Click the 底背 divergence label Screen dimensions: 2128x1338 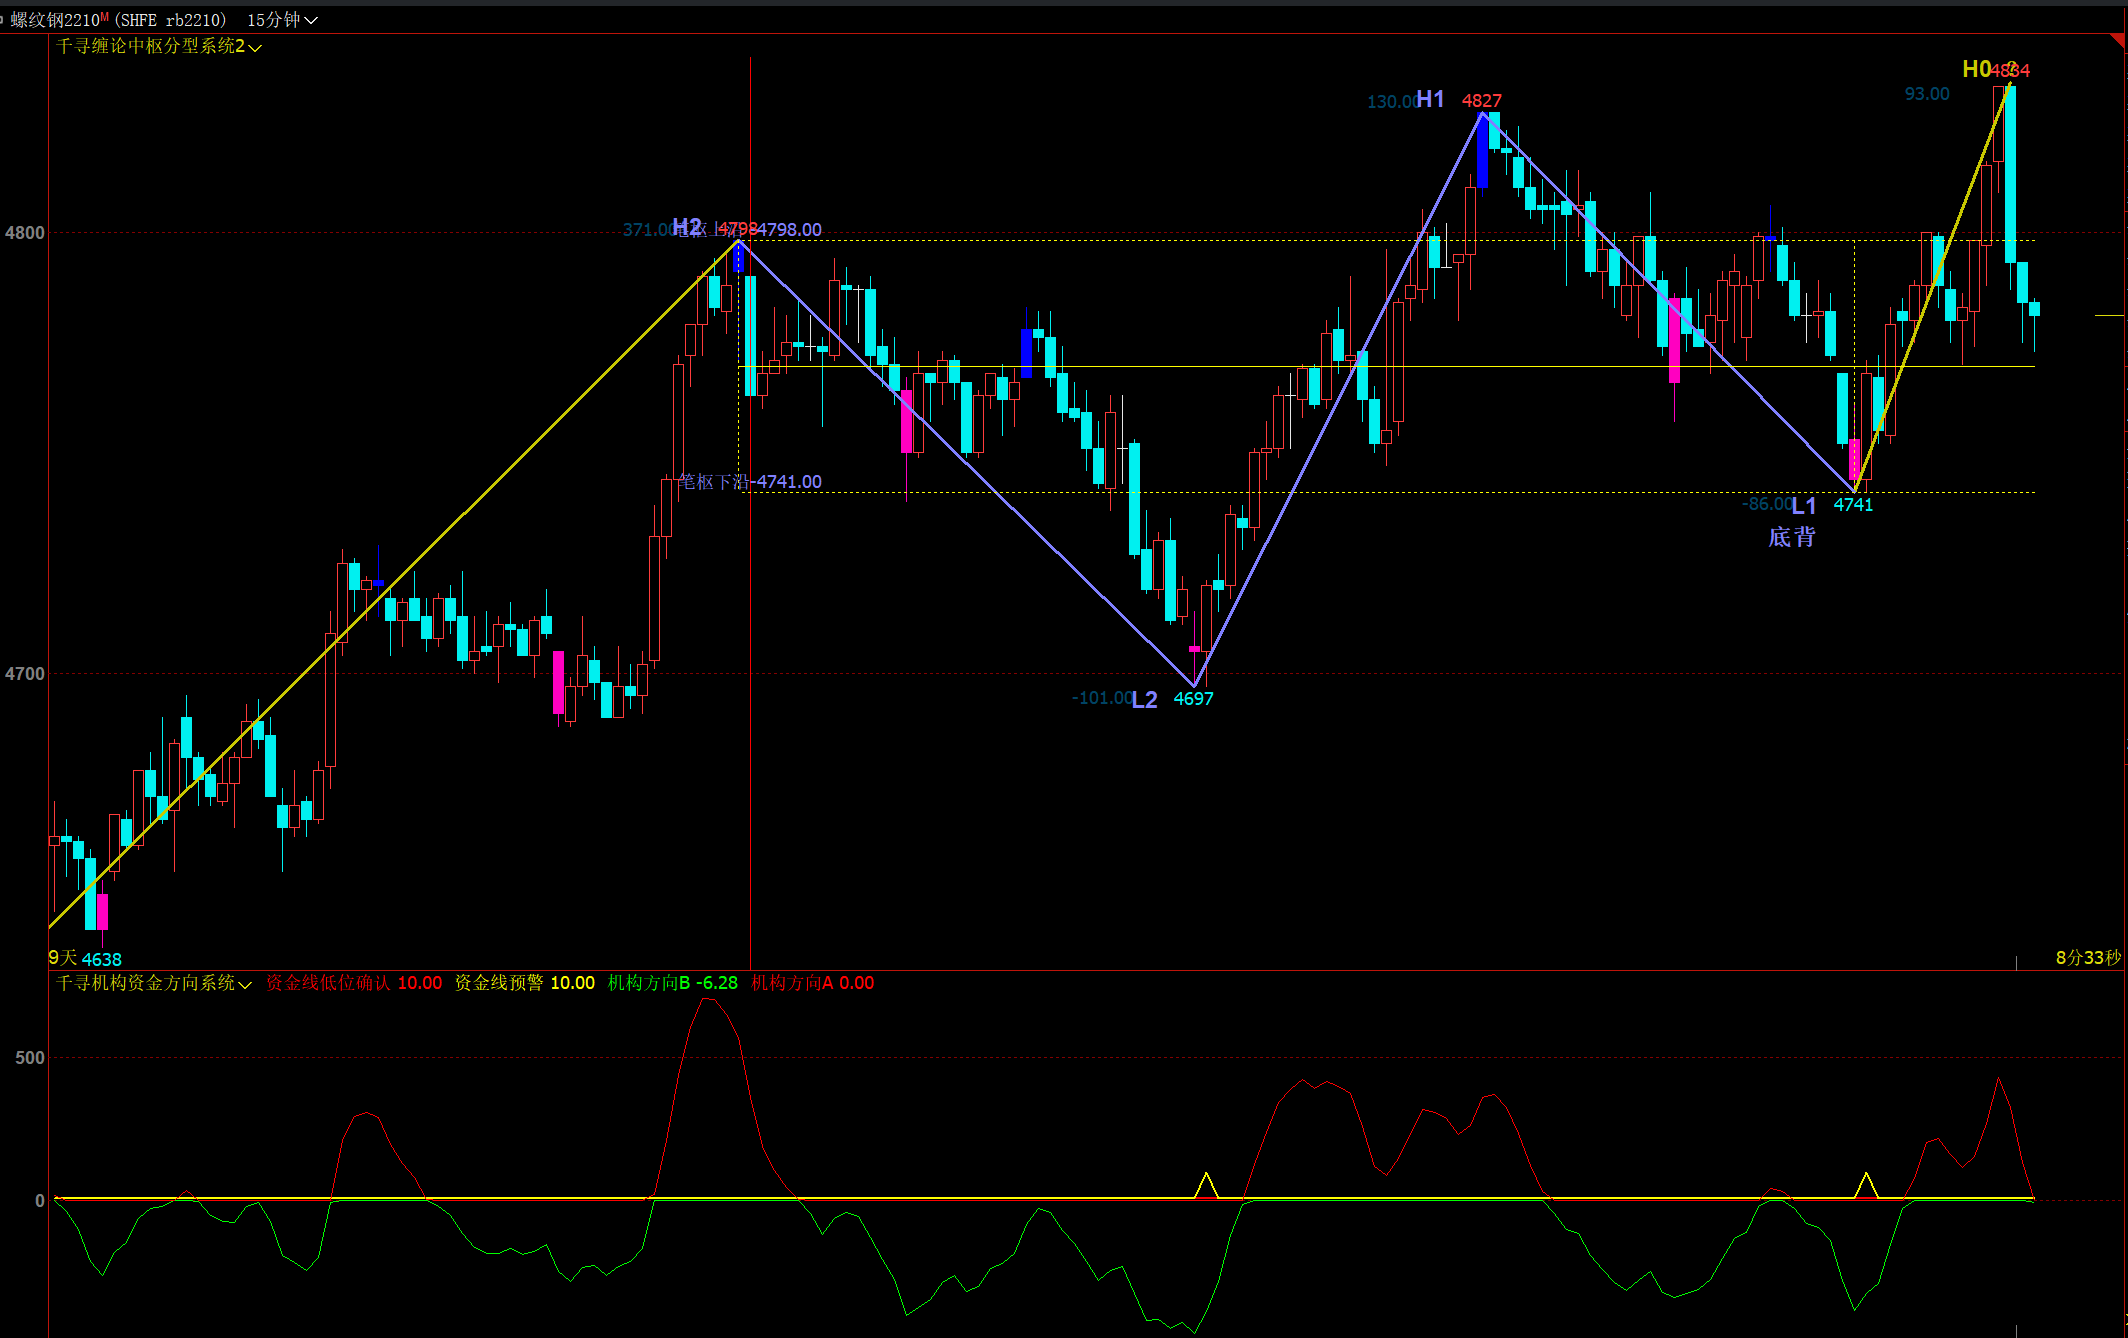click(1791, 537)
